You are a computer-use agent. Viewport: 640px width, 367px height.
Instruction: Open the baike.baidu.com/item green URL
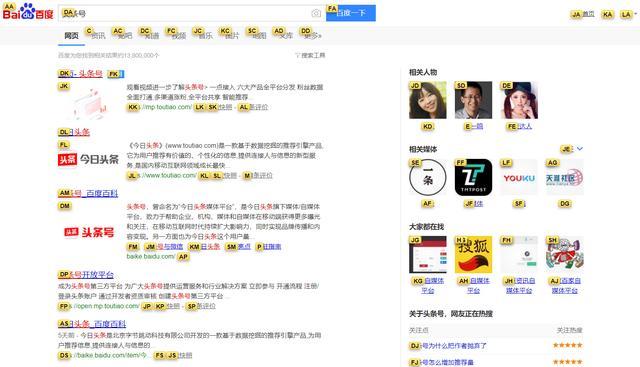[x=103, y=355]
